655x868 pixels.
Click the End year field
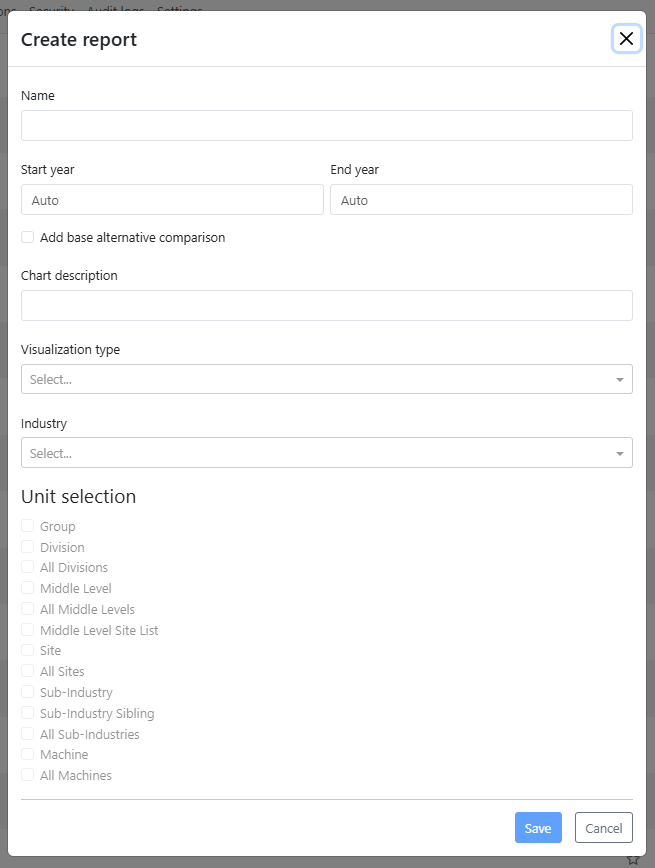coord(481,200)
